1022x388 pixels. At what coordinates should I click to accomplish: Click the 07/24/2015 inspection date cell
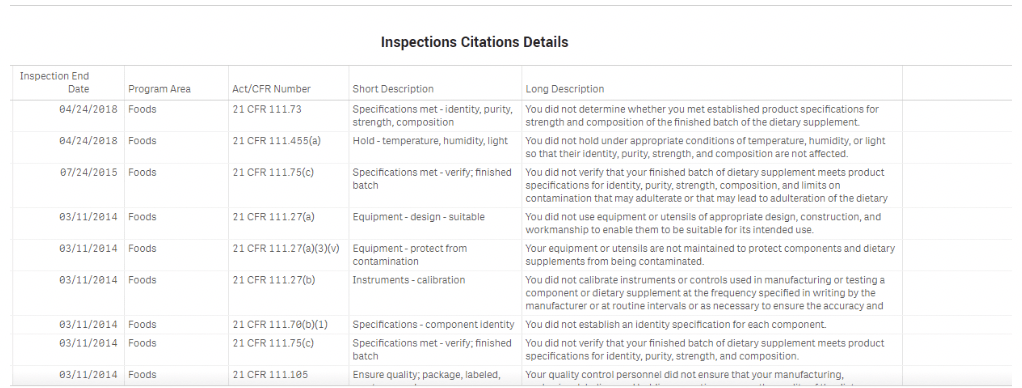(88, 172)
